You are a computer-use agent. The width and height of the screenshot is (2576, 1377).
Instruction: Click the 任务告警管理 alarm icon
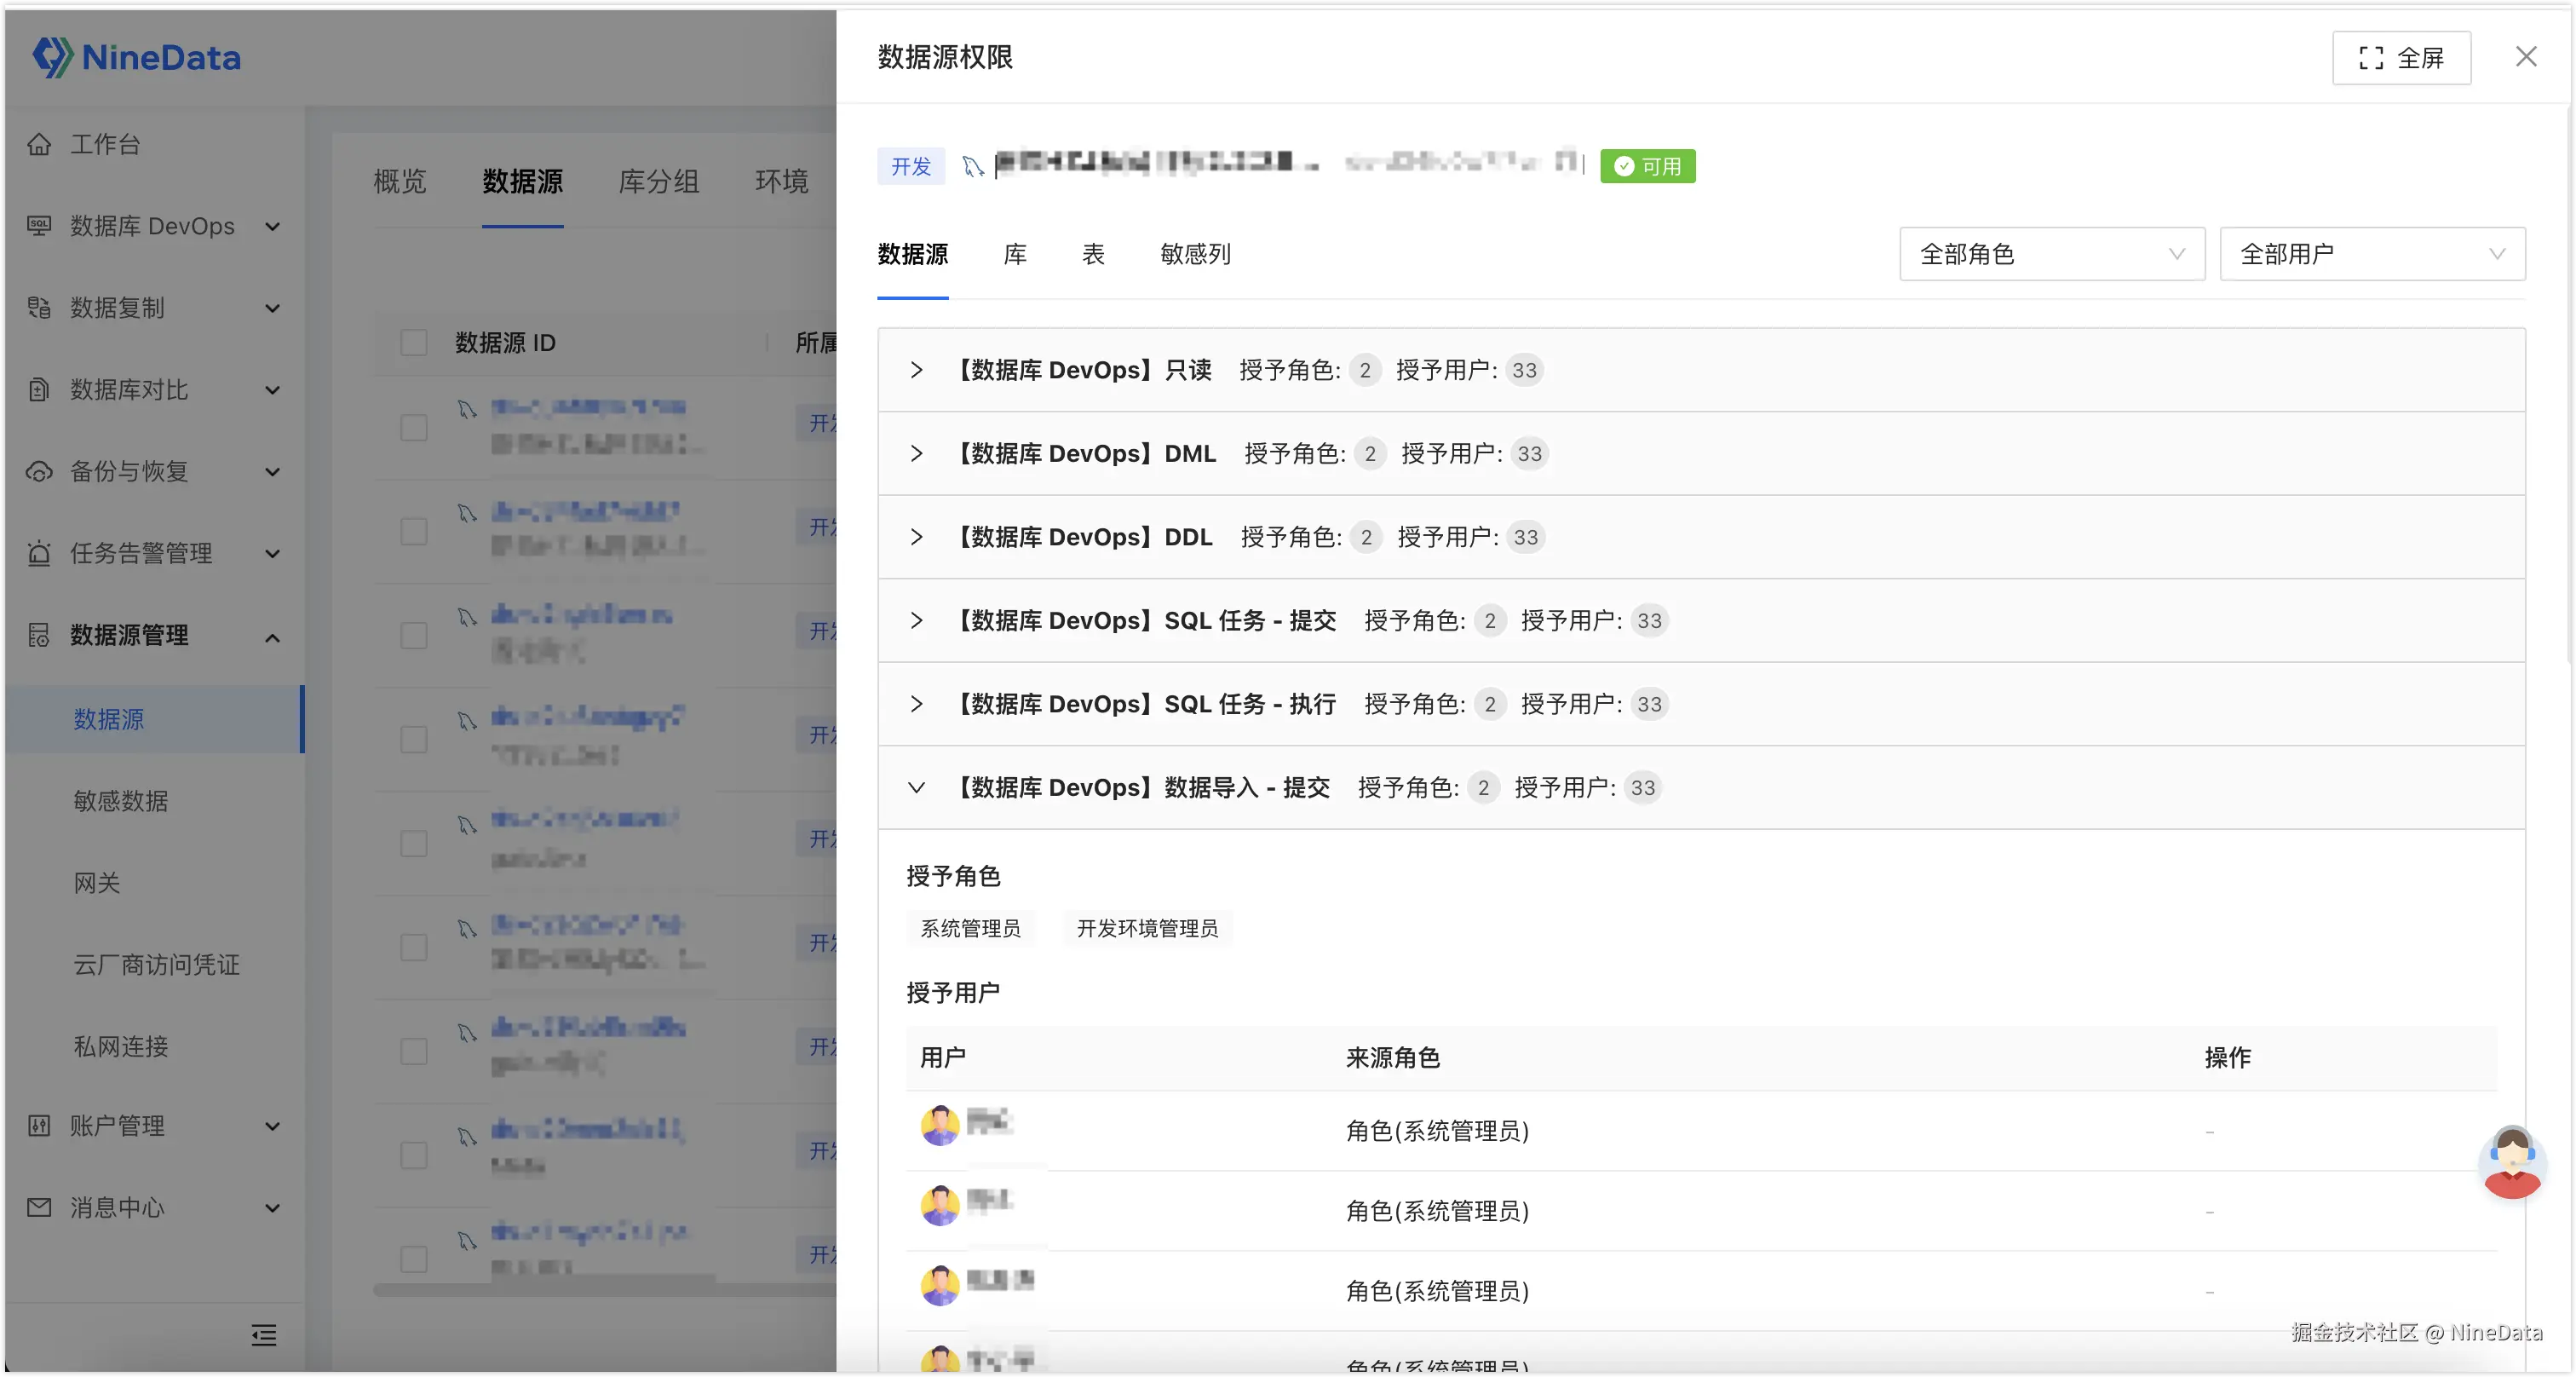(x=39, y=553)
